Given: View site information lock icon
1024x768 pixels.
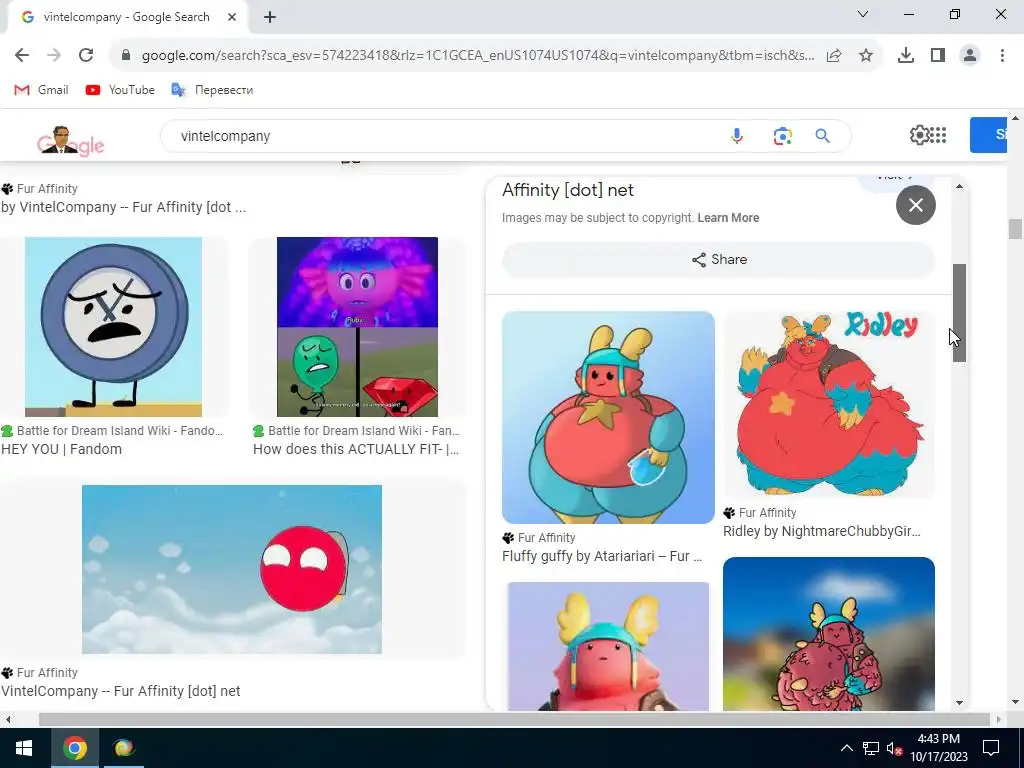Looking at the screenshot, I should click(126, 56).
